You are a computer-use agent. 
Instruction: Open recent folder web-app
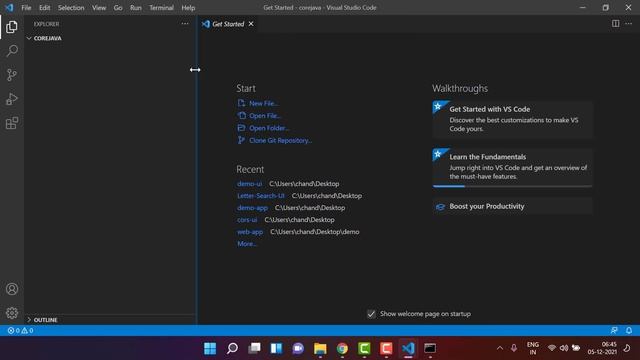point(250,231)
